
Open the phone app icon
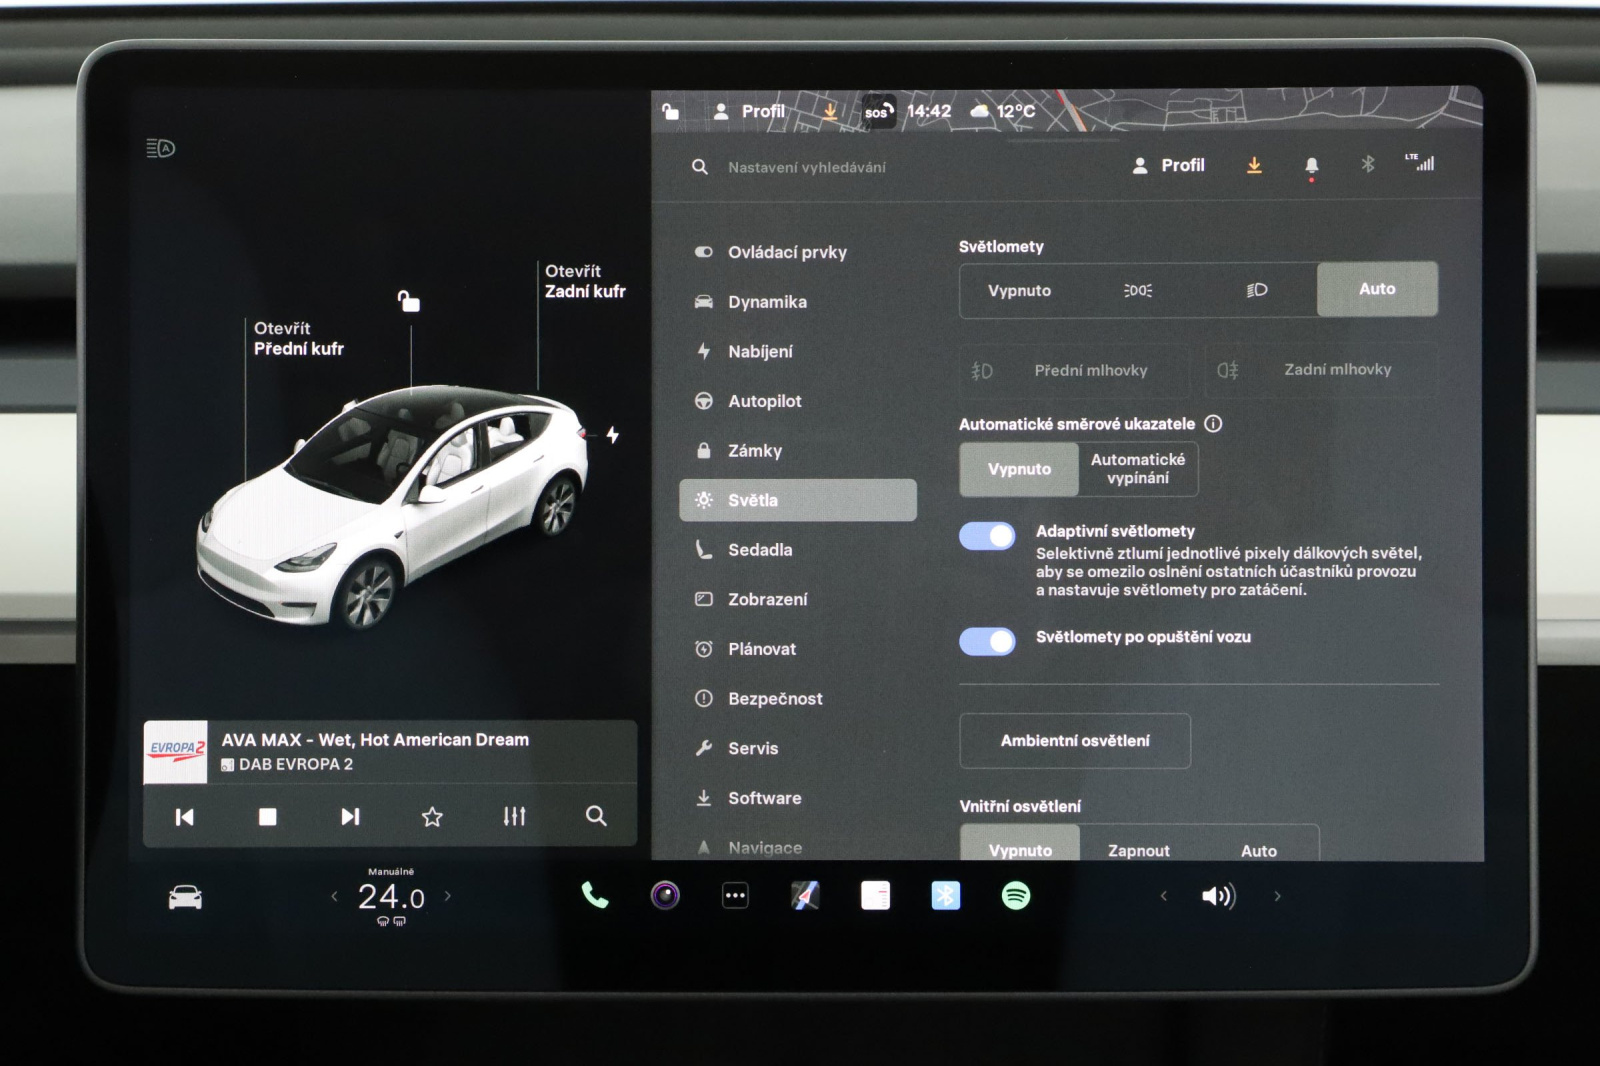coord(595,896)
